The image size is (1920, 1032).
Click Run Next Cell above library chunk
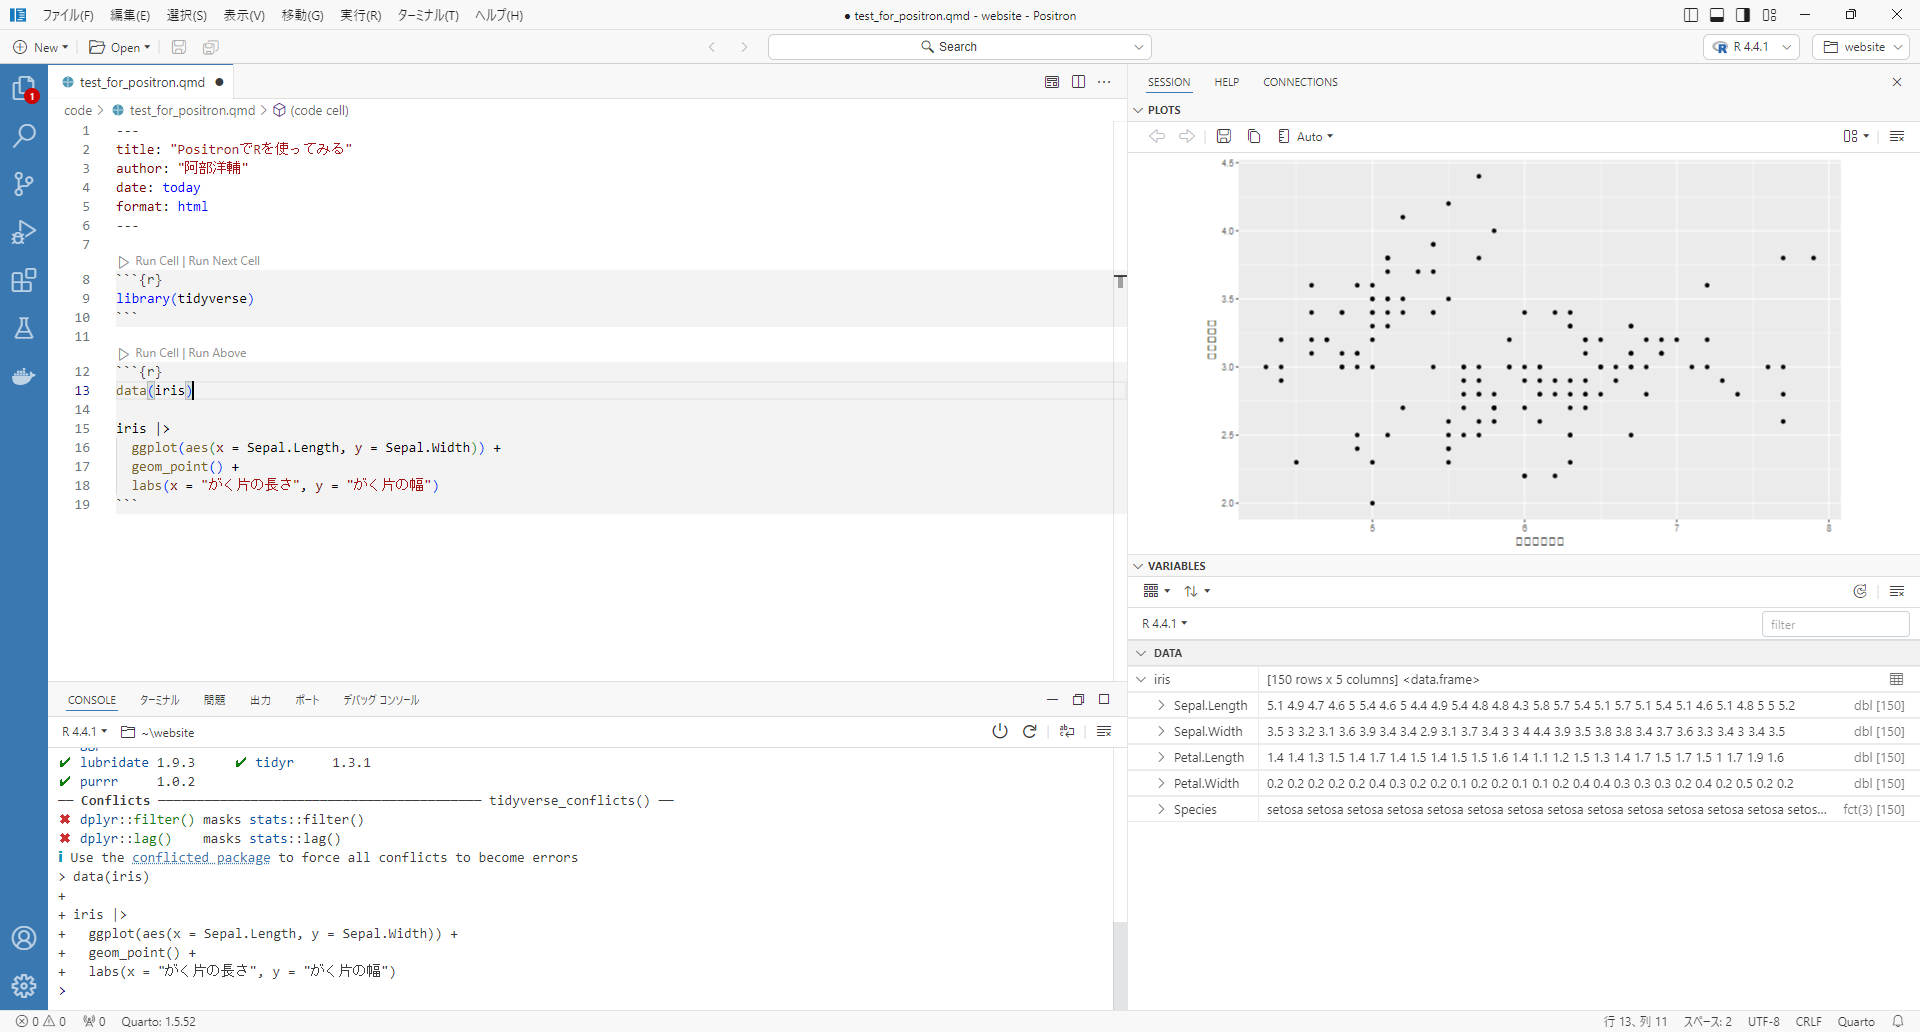click(x=224, y=261)
